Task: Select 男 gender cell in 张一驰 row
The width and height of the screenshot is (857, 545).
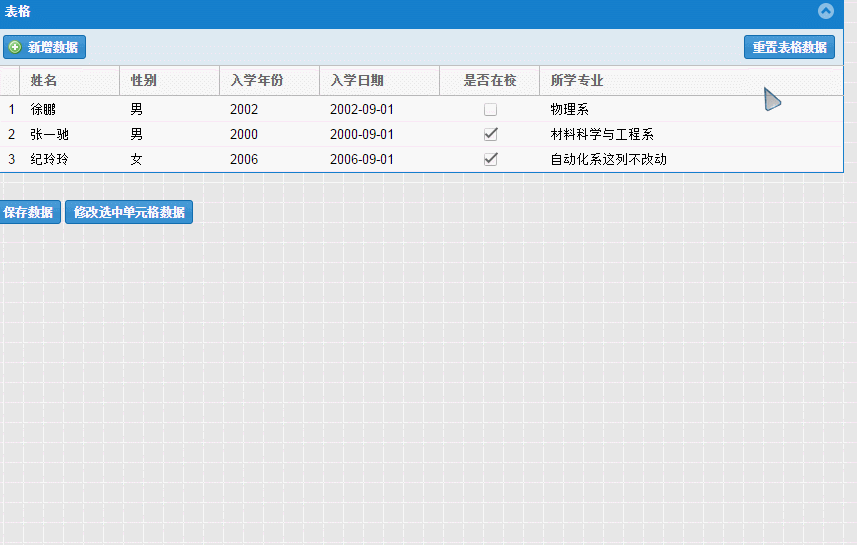Action: (169, 134)
